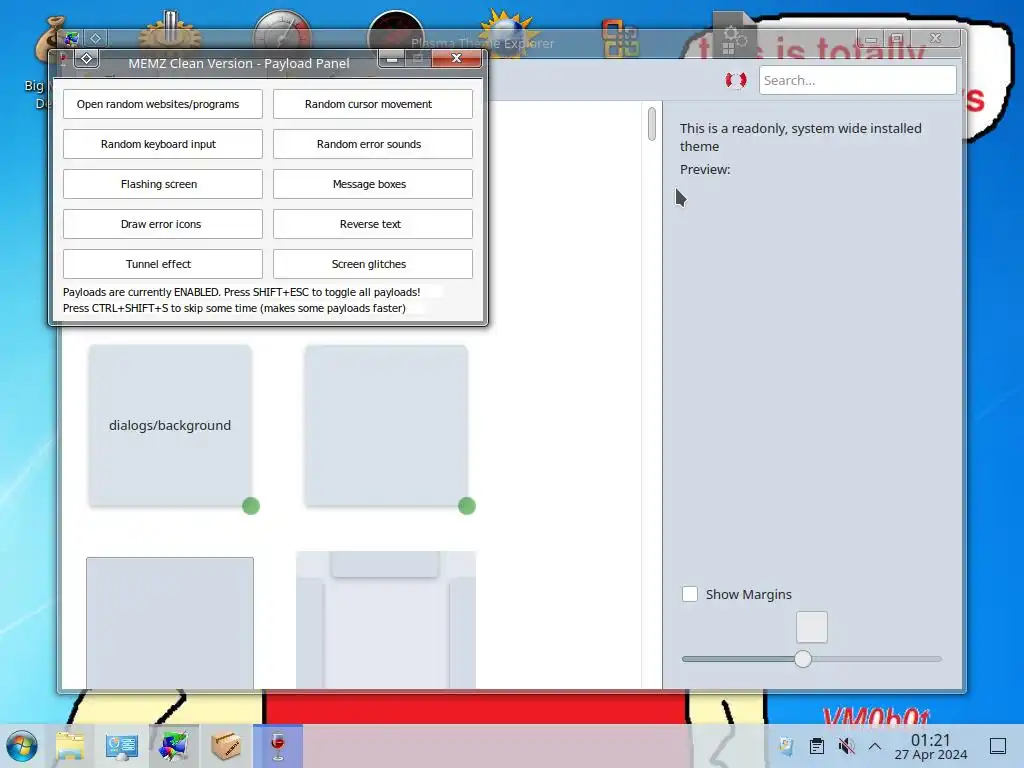The height and width of the screenshot is (768, 1024).
Task: Select the bottom-left gray rectangle thumbnail
Action: (x=170, y=622)
